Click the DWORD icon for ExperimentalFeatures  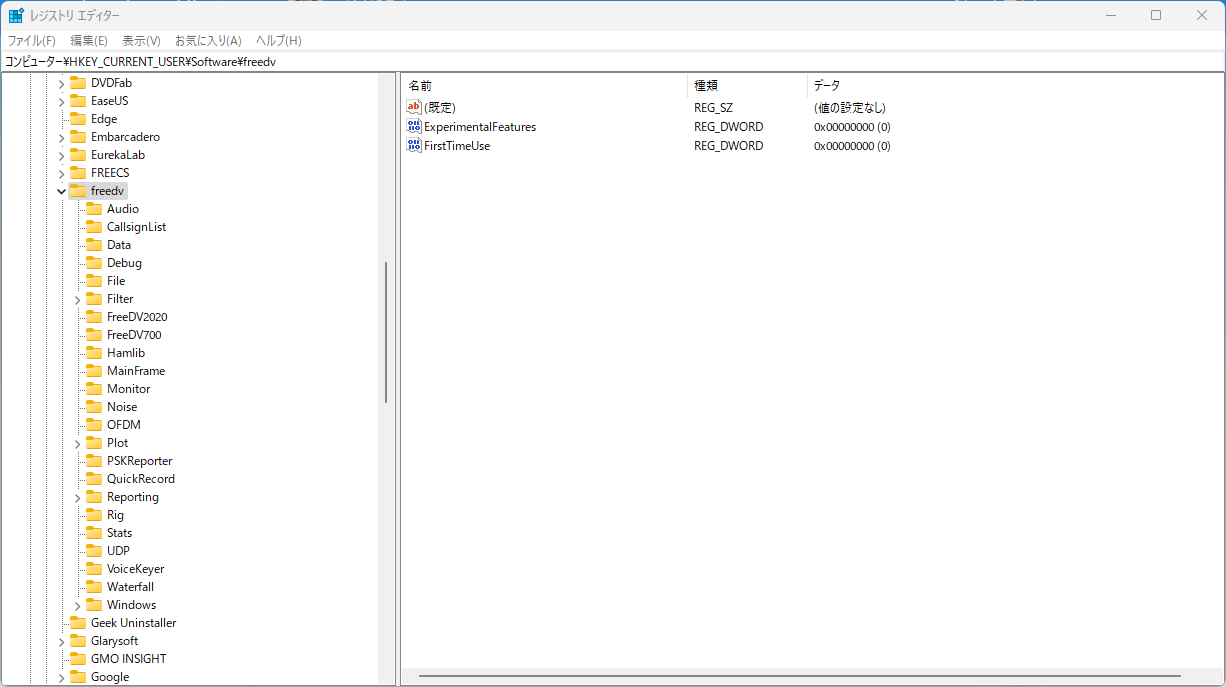pos(414,127)
